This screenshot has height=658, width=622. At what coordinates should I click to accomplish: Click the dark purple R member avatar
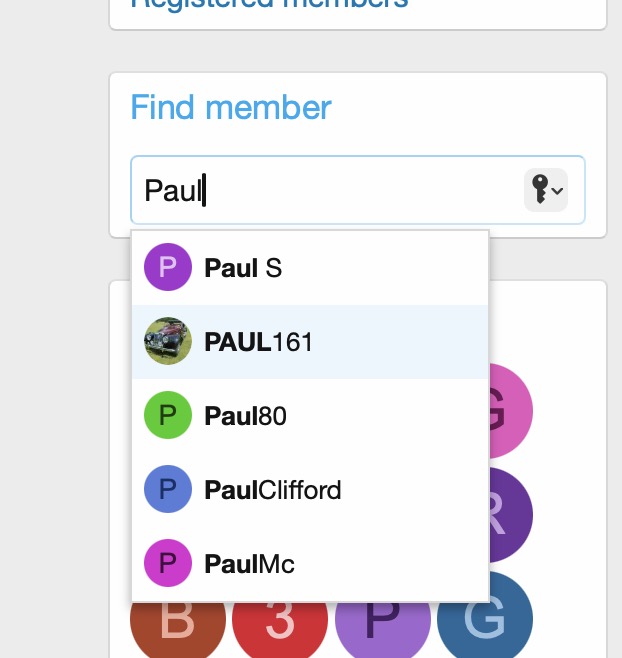click(510, 516)
